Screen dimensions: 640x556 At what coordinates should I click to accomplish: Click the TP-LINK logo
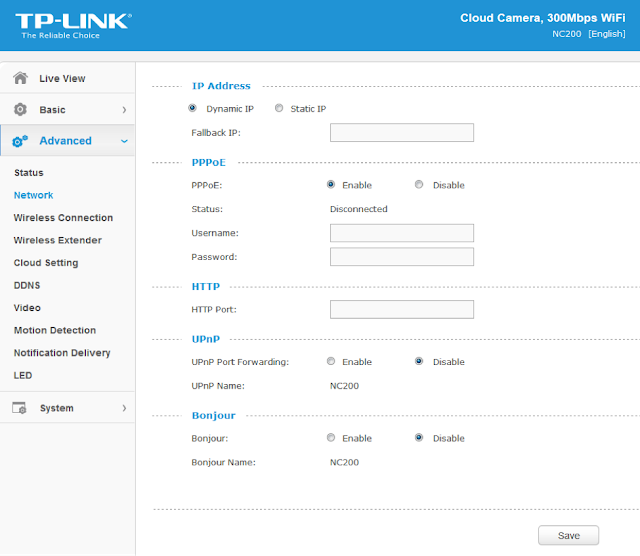(x=72, y=24)
